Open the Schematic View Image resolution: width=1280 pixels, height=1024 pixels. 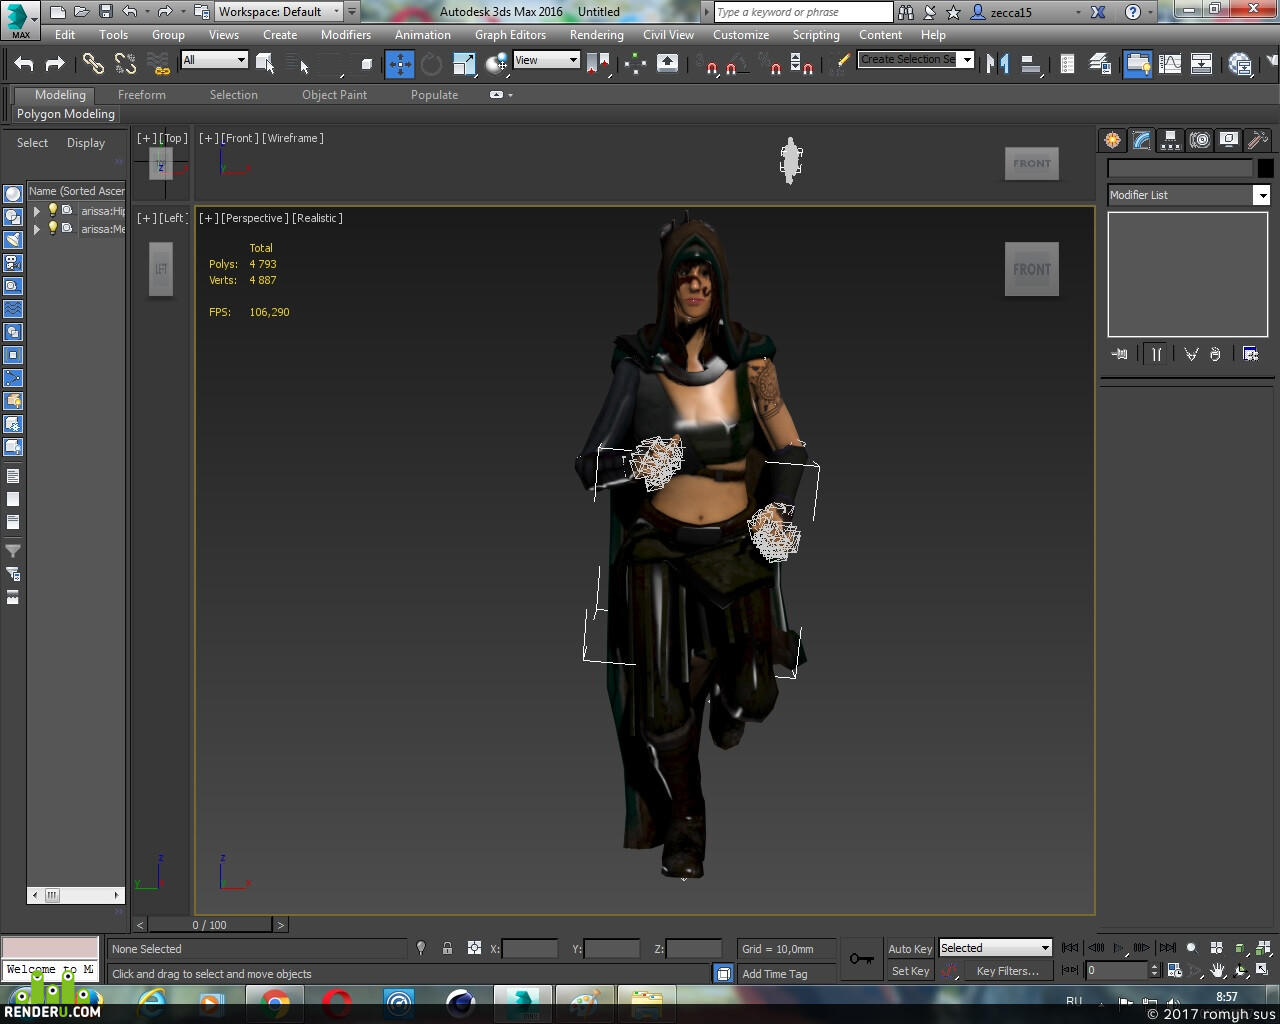[x=1201, y=64]
